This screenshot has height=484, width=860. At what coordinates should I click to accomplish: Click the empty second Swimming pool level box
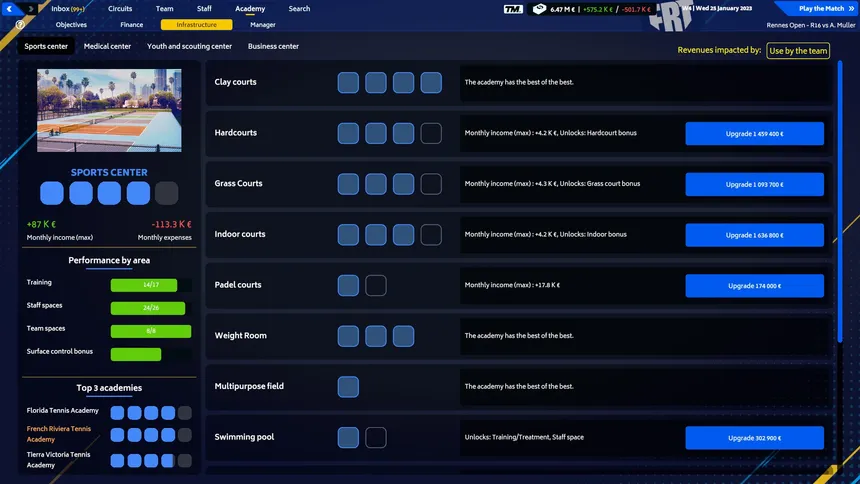click(x=376, y=437)
